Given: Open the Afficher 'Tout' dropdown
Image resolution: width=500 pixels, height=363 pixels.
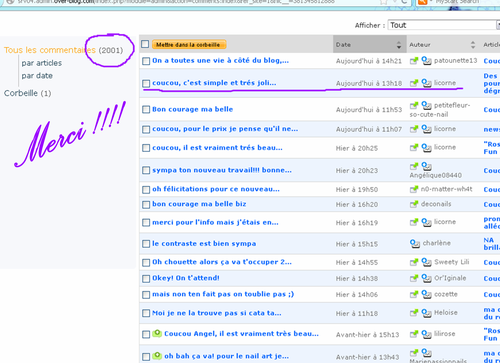Looking at the screenshot, I should pos(443,25).
